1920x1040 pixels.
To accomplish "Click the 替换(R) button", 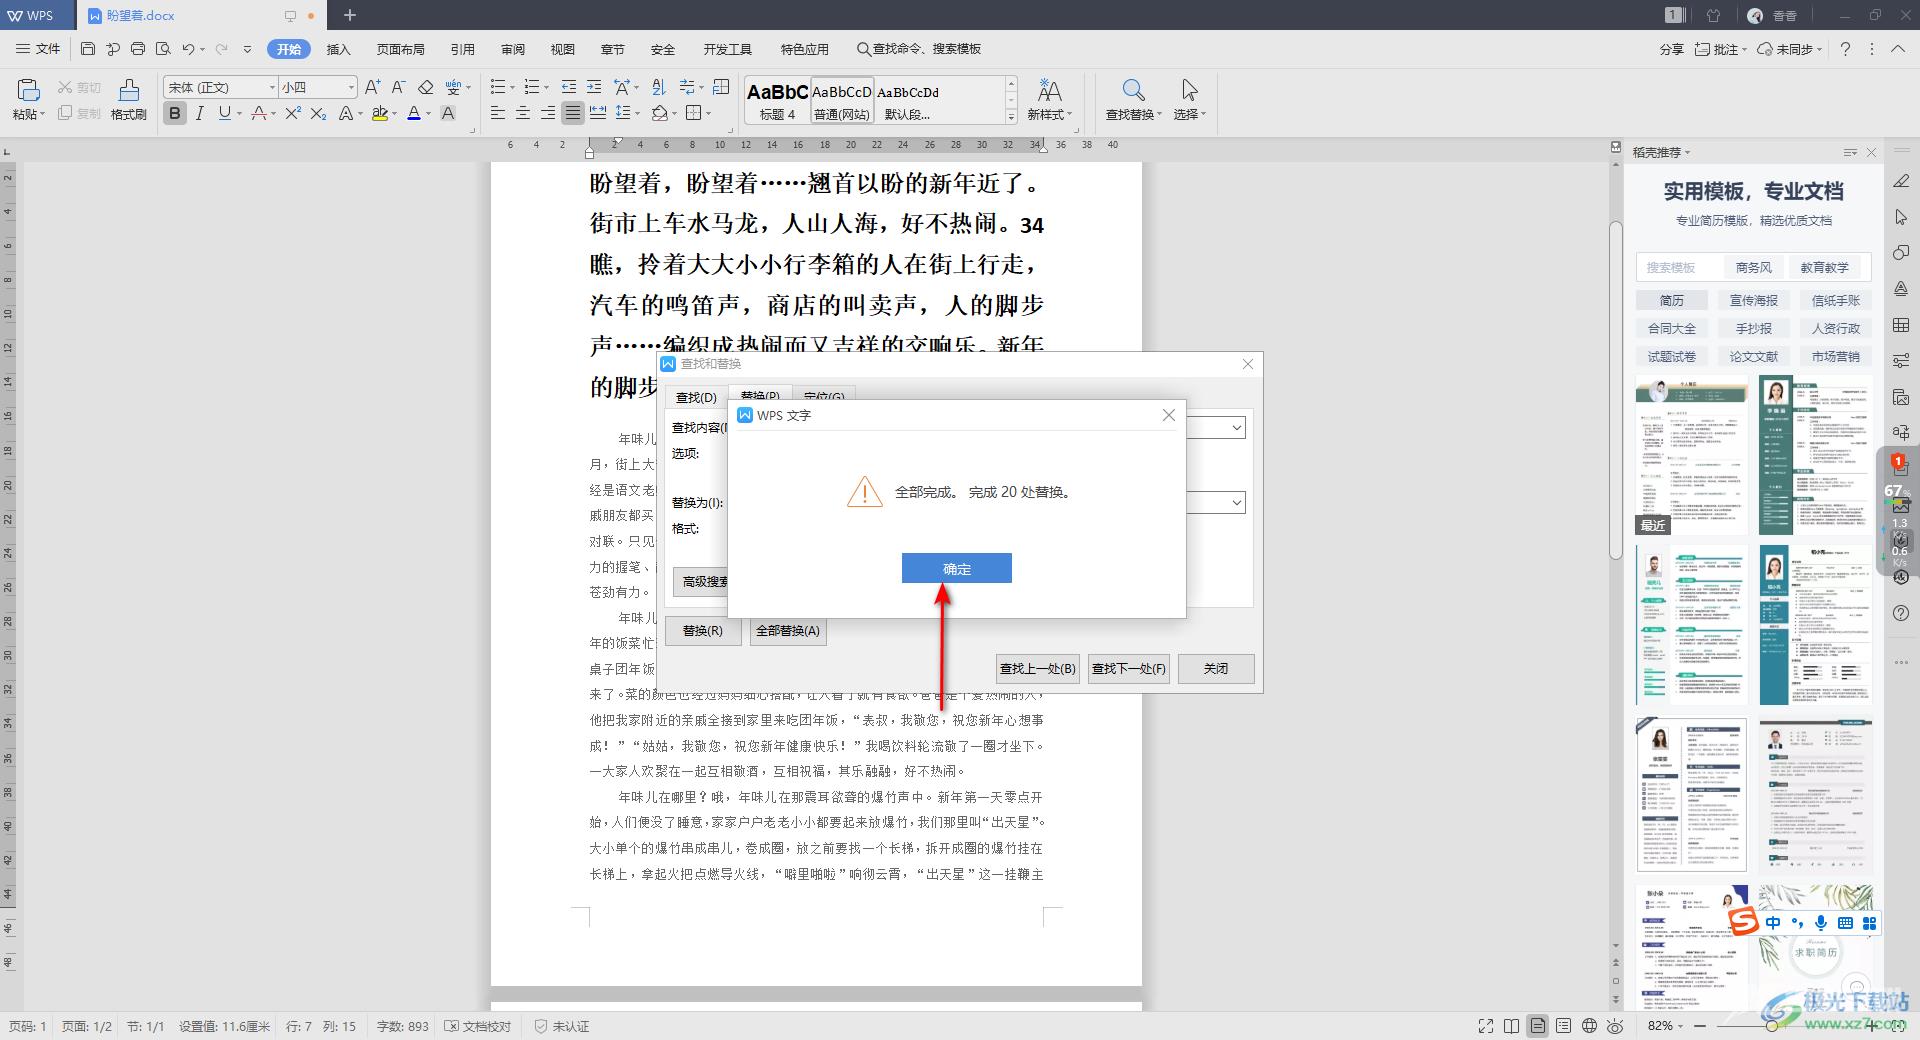I will click(702, 631).
